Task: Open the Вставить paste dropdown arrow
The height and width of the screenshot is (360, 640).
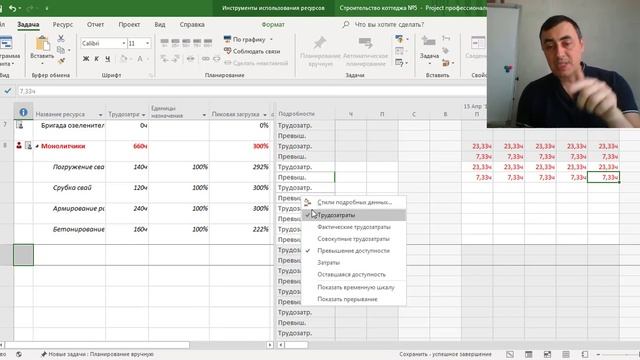Action: click(42, 64)
